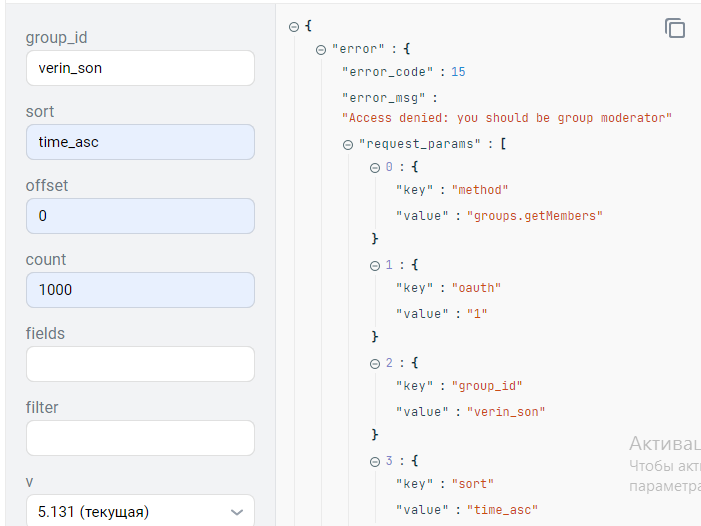Click the offset input showing 0
The image size is (701, 526).
[140, 216]
